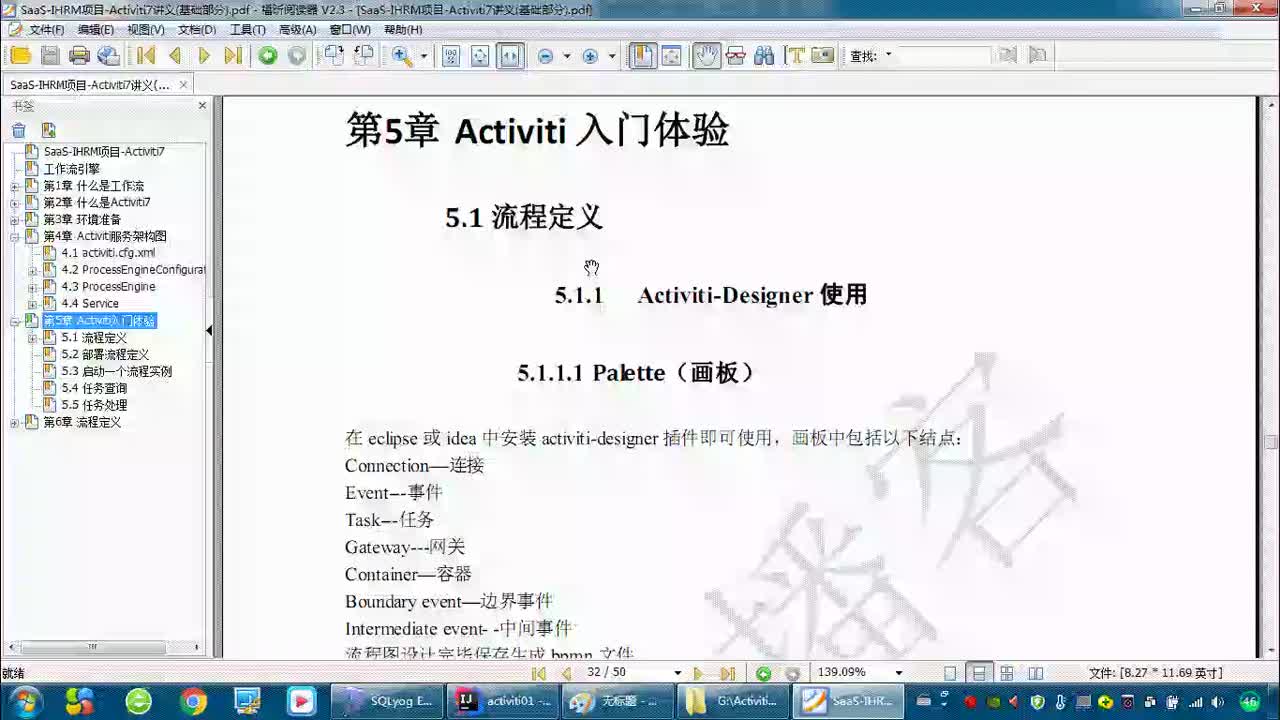Screen dimensions: 1280x720
Task: Expand 4.2 ProcessEngineConfiguration node
Action: coord(32,271)
